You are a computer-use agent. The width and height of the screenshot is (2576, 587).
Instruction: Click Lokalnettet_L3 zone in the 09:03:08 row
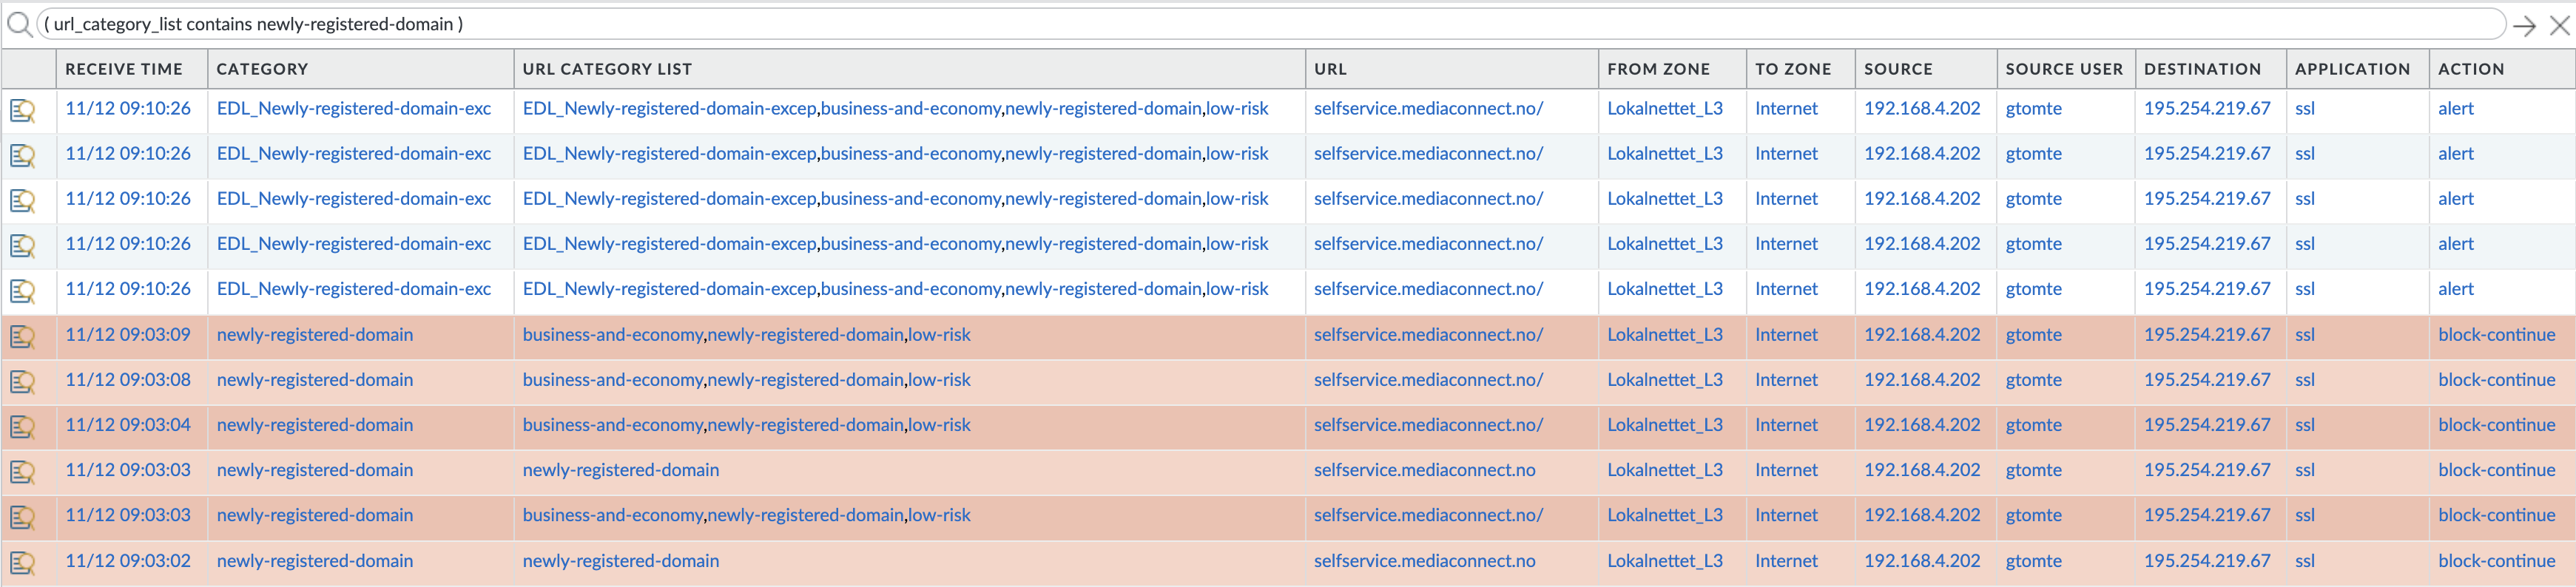[x=1664, y=380]
